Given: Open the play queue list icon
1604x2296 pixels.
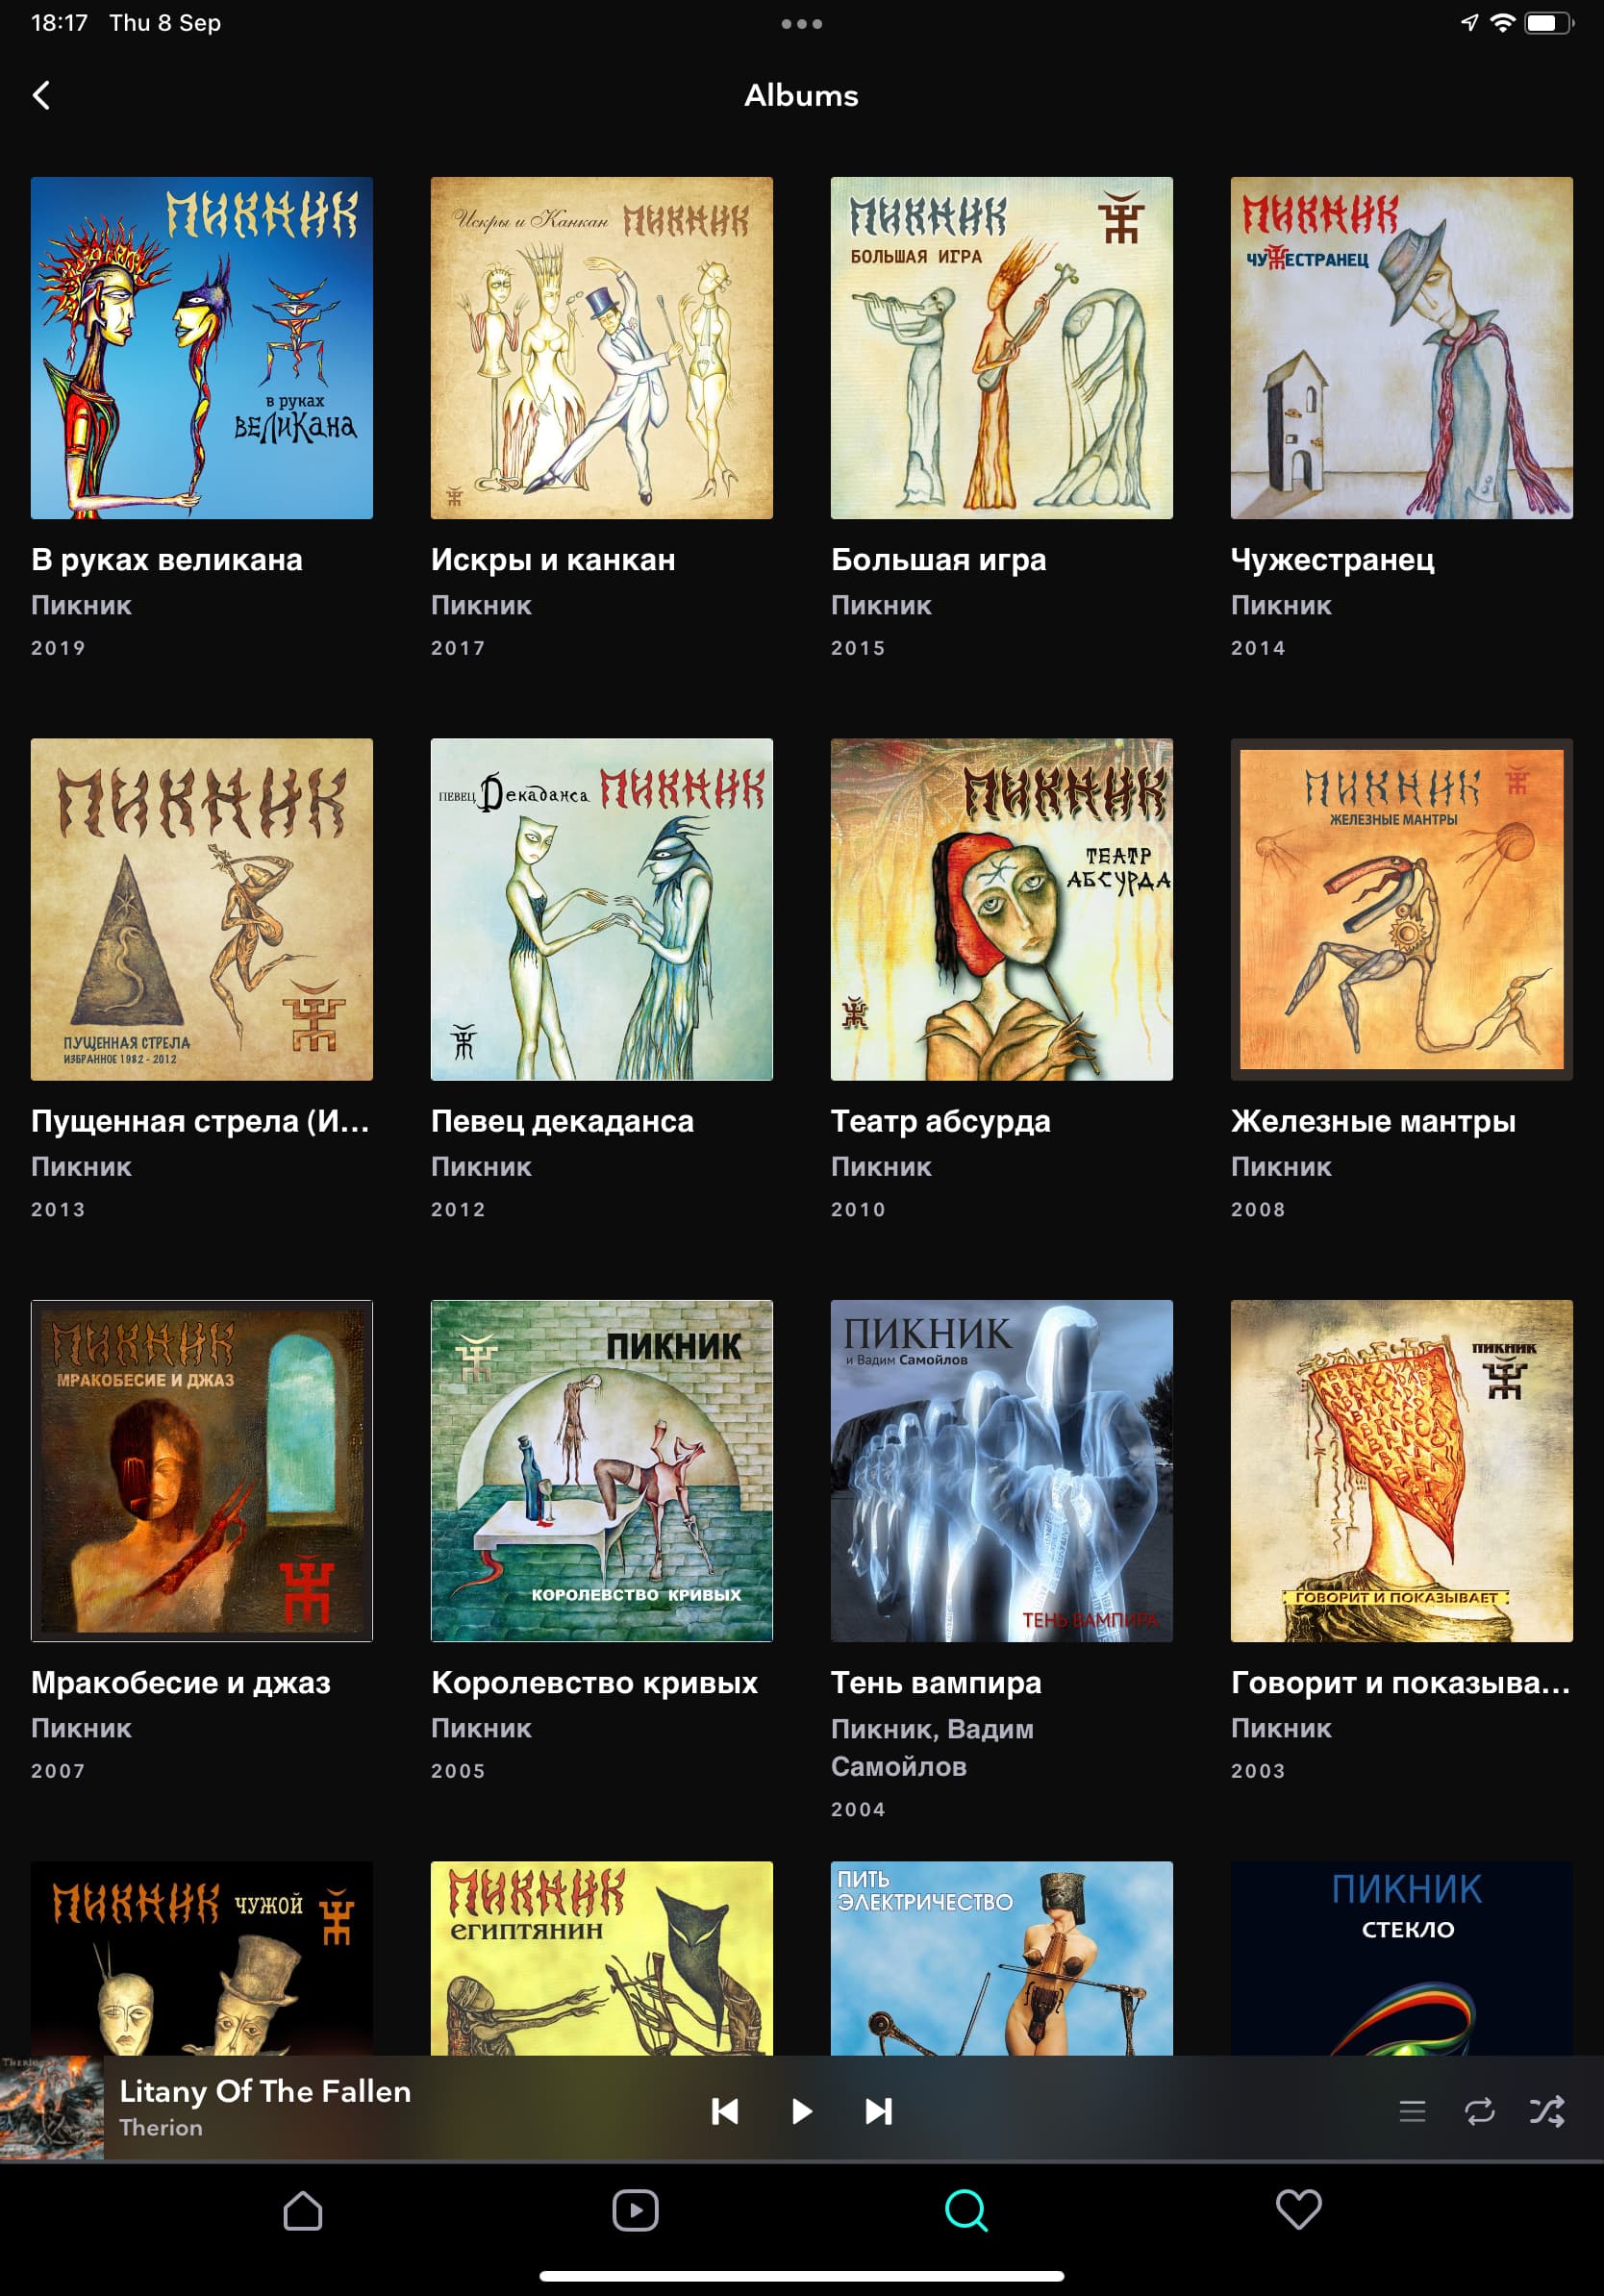Looking at the screenshot, I should click(1412, 2111).
